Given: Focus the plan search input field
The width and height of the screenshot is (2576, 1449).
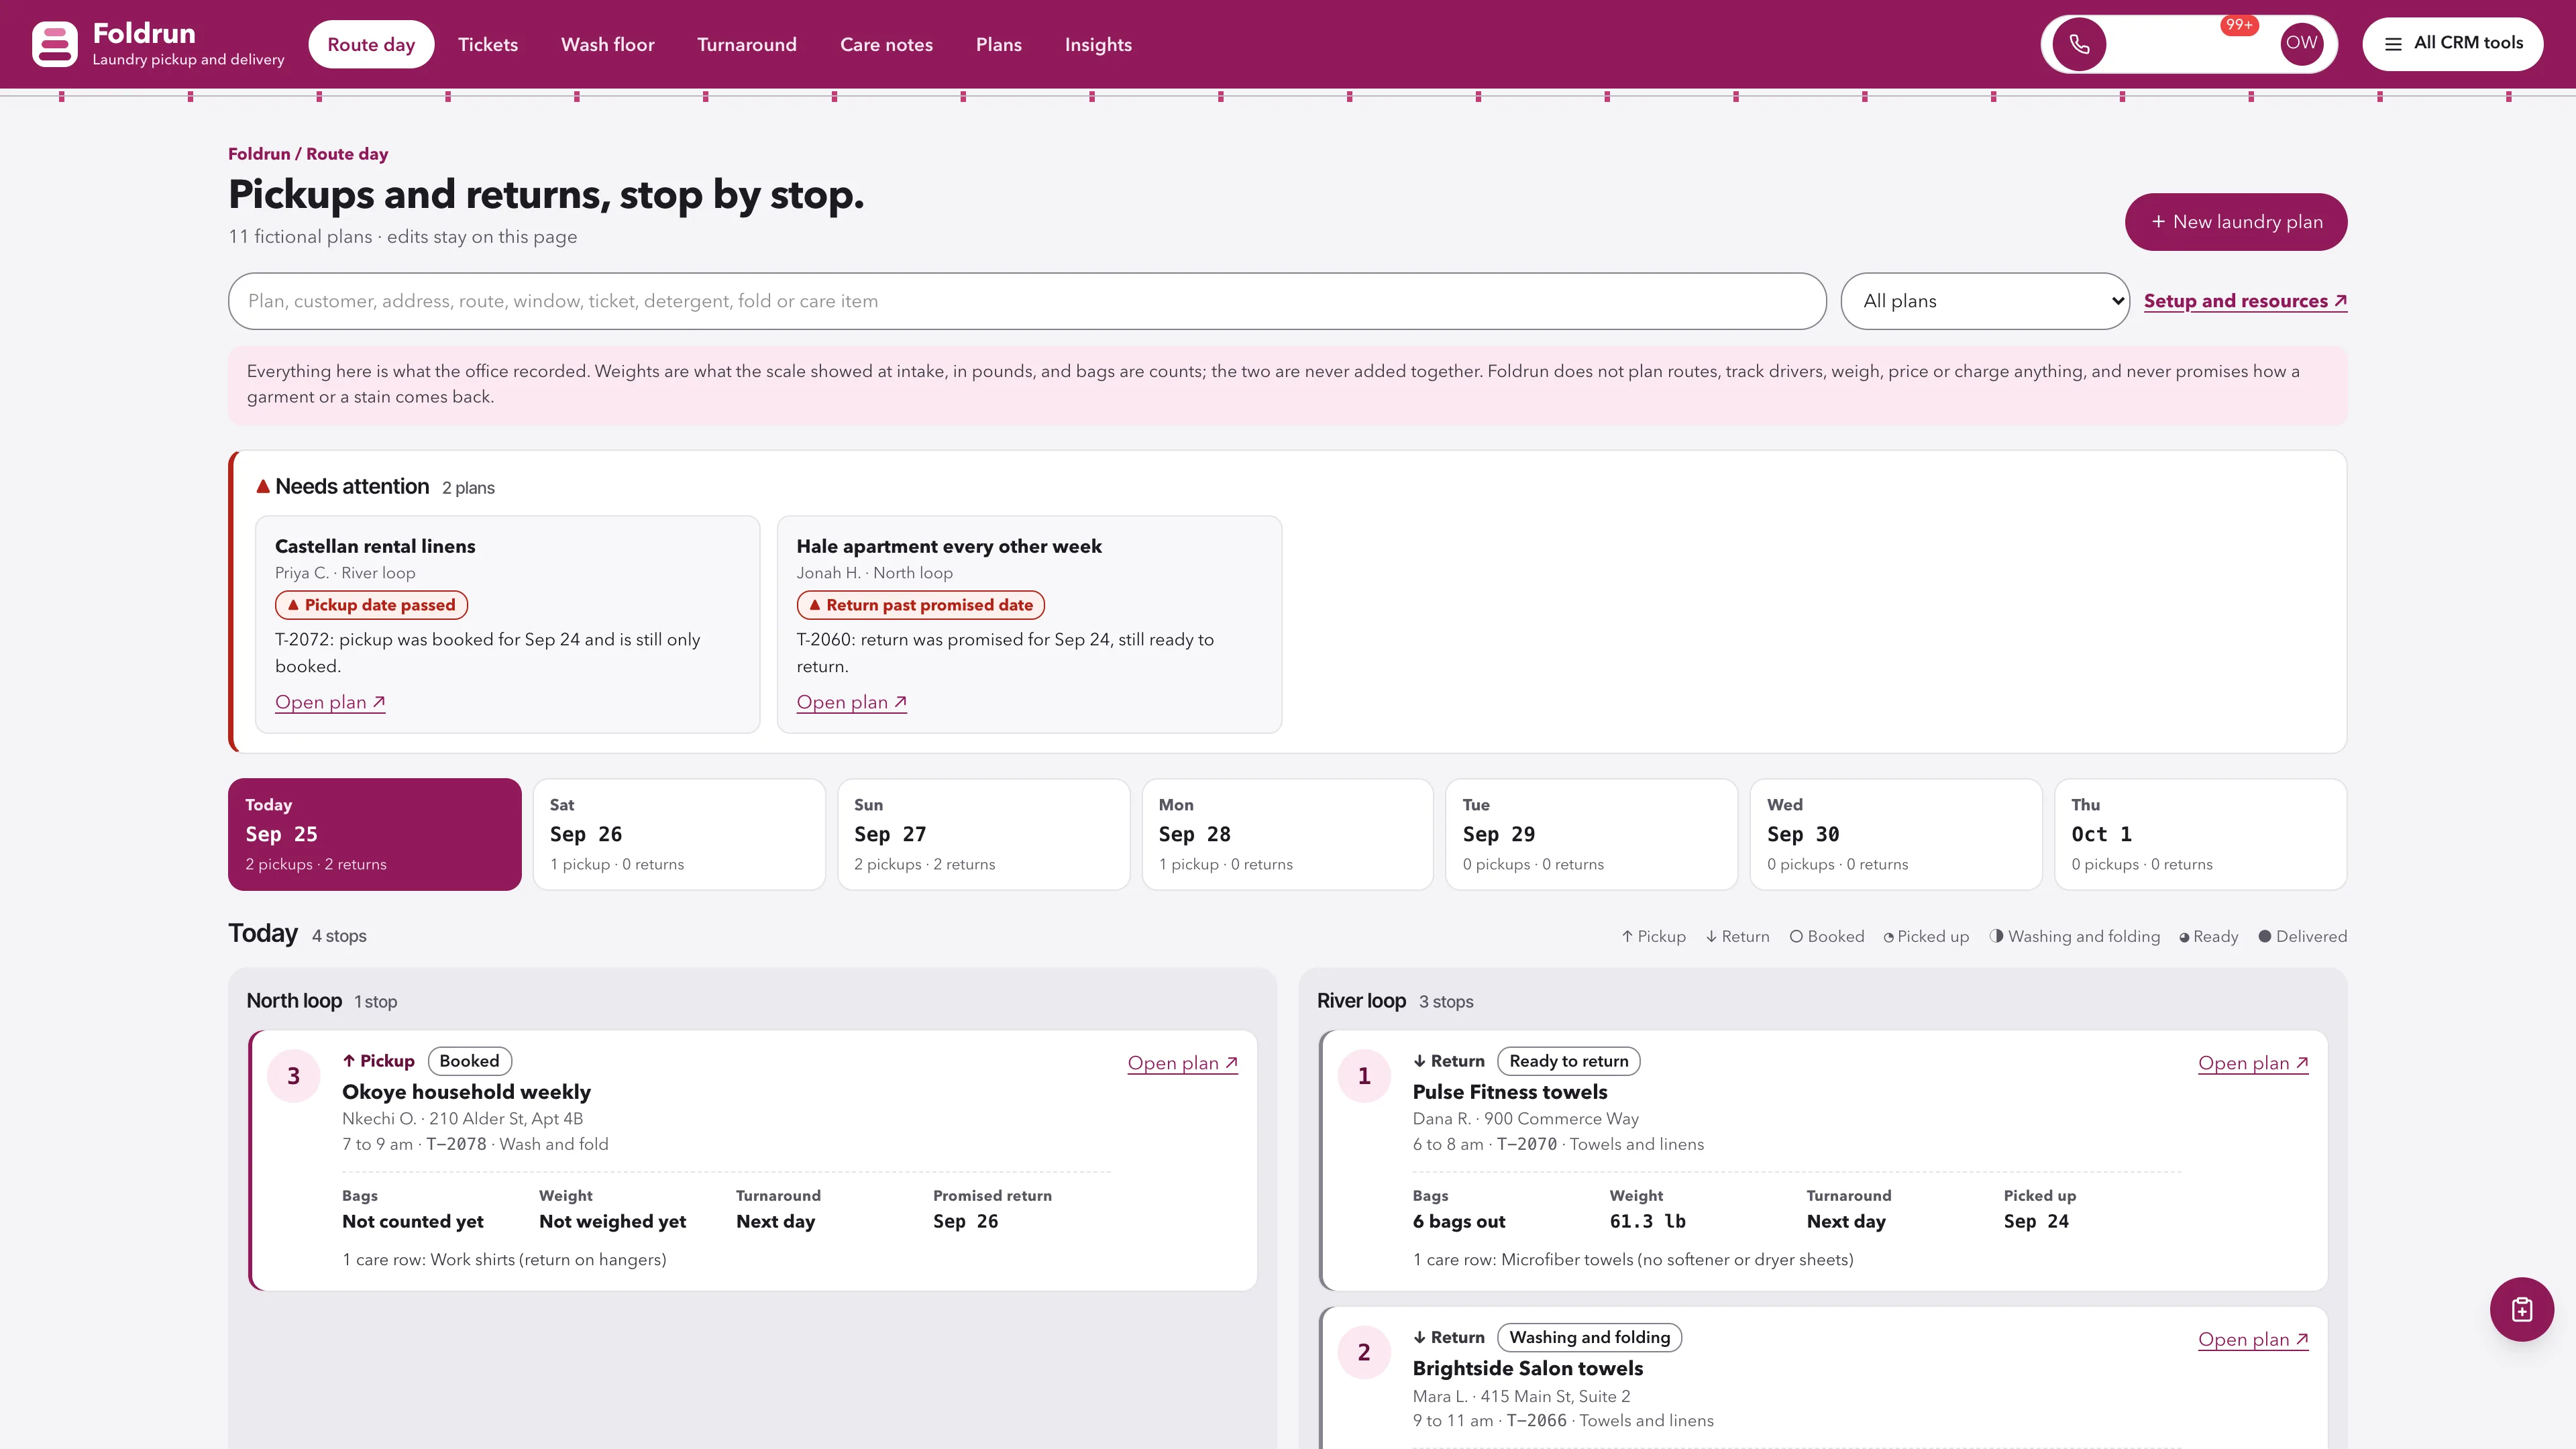Looking at the screenshot, I should click(1027, 301).
